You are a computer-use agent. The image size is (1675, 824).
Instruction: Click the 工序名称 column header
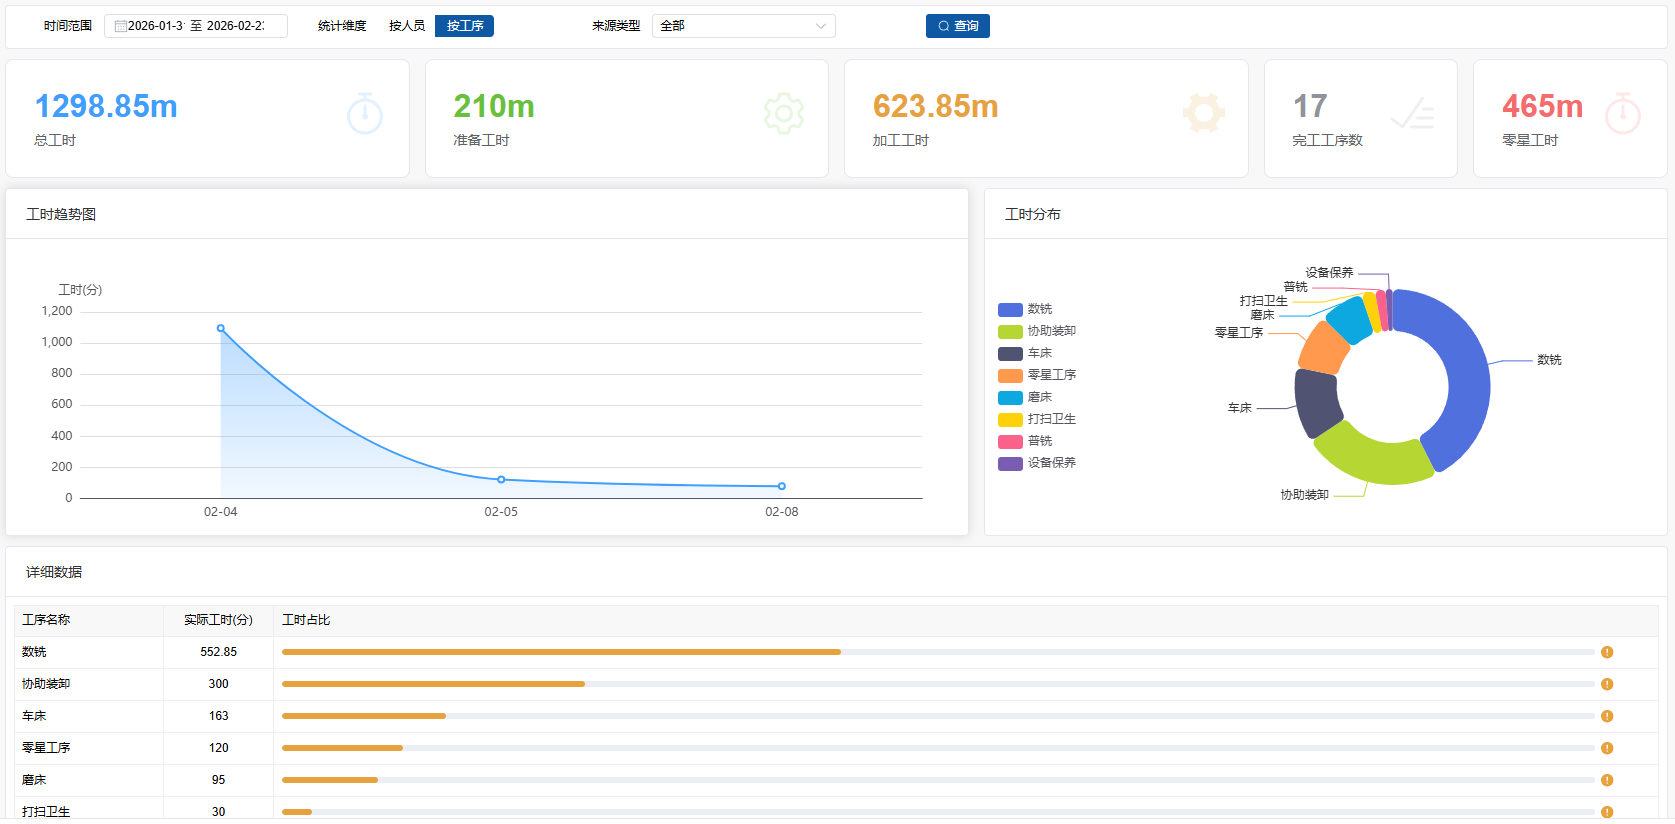(x=47, y=620)
